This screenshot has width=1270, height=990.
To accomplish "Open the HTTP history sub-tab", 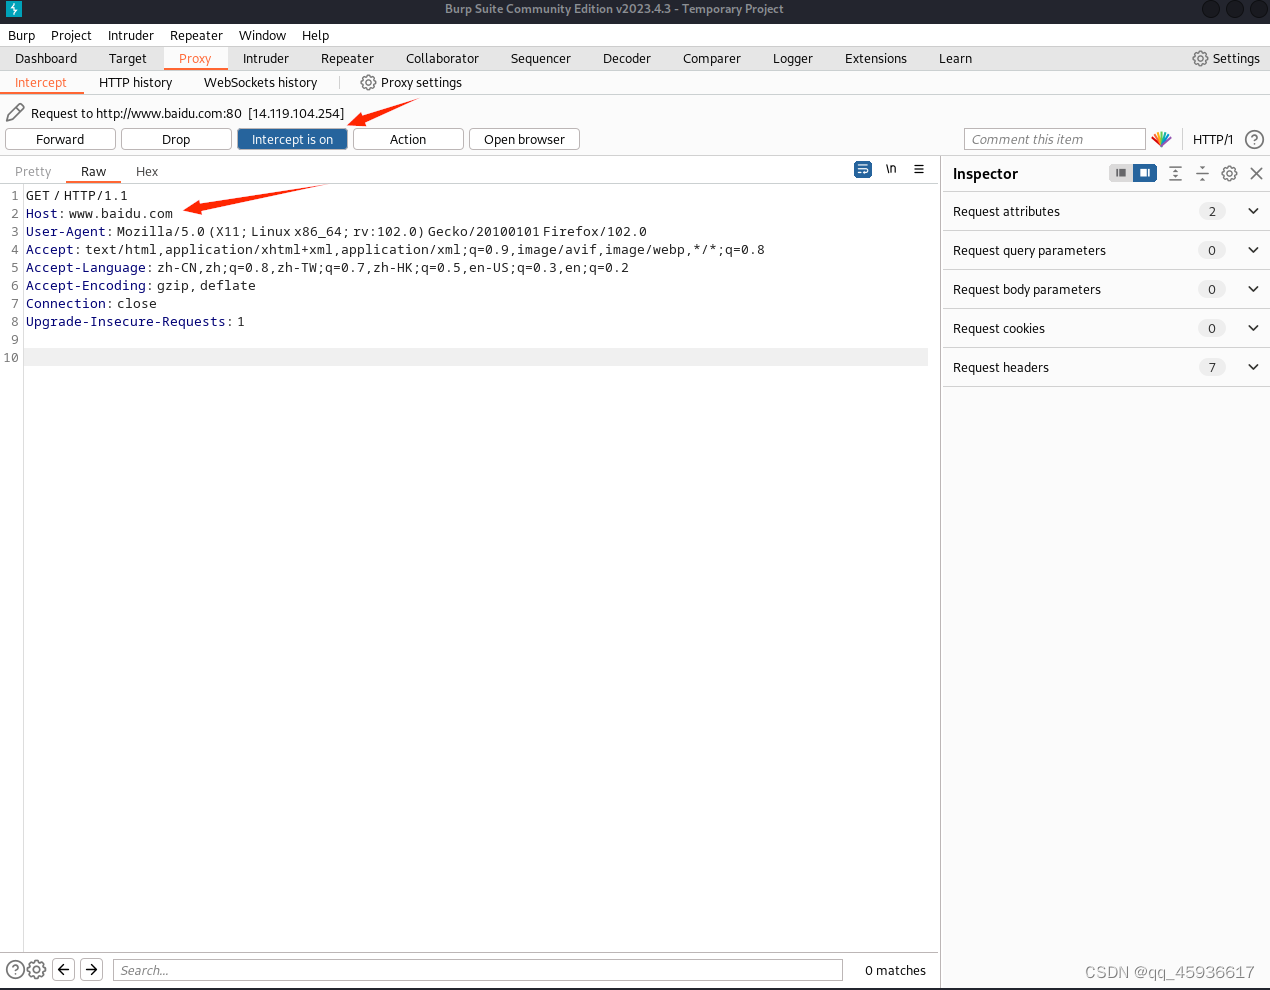I will 135,83.
